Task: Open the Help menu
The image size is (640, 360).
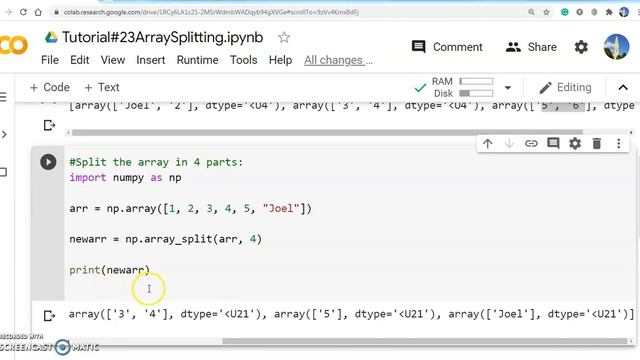Action: (x=280, y=60)
